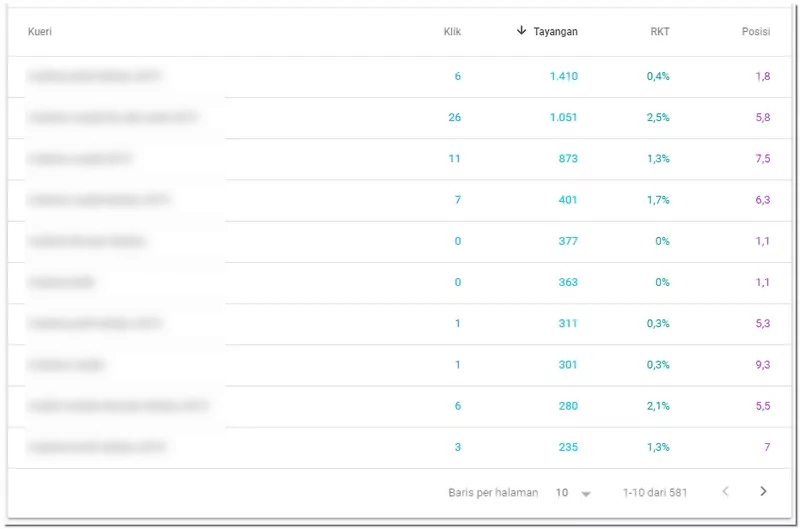The image size is (800, 529).
Task: Click the 5,5 position value
Action: [x=763, y=406]
